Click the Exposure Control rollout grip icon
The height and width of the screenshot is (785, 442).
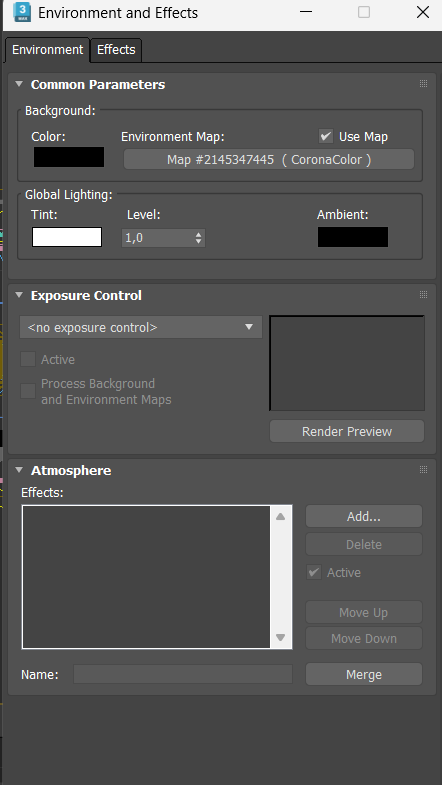pos(423,294)
